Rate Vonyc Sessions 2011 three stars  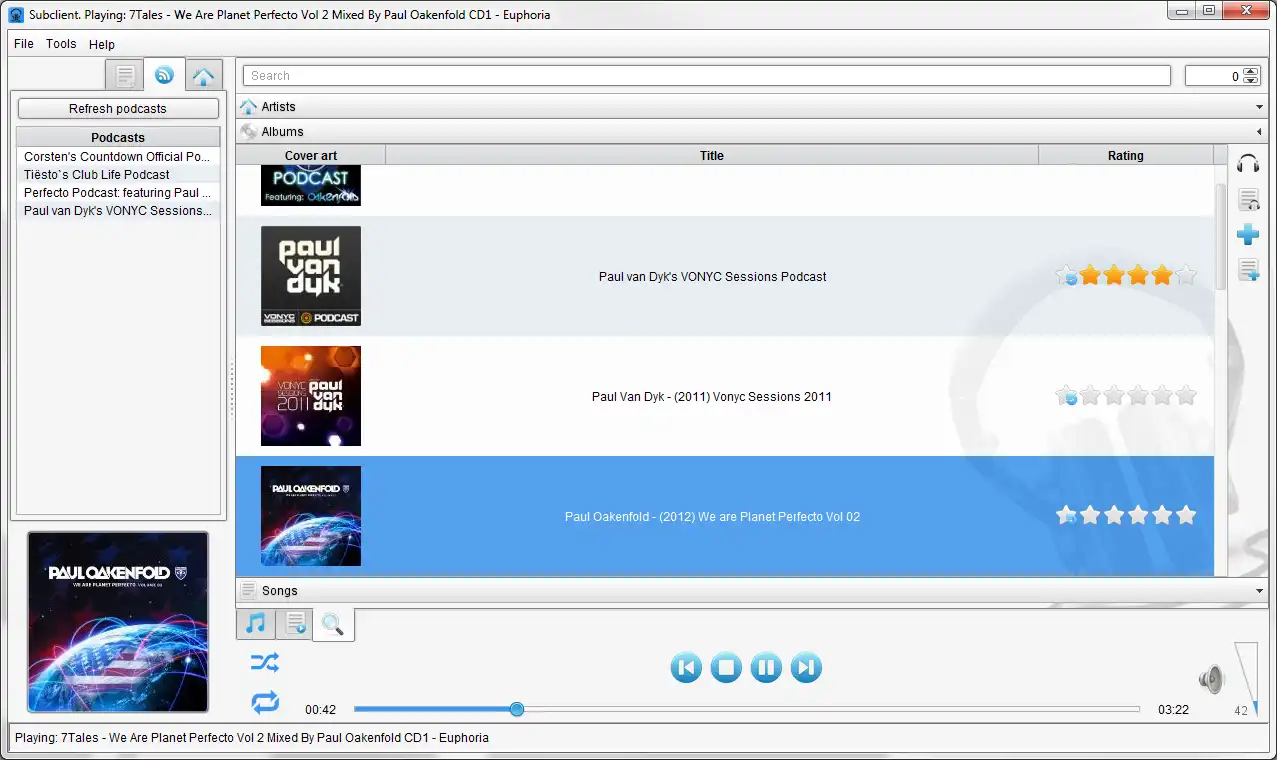tap(1138, 395)
